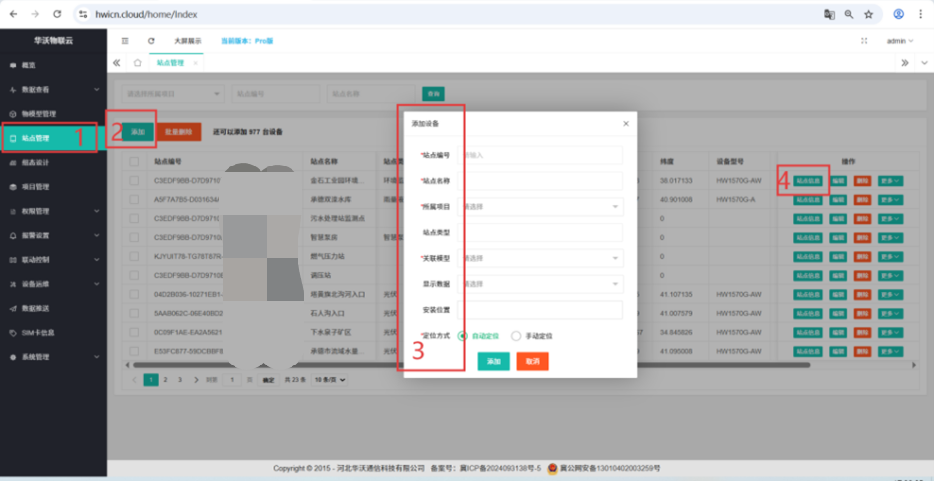The height and width of the screenshot is (481, 934).
Task: Expand the admin user dropdown menu
Action: click(x=900, y=41)
